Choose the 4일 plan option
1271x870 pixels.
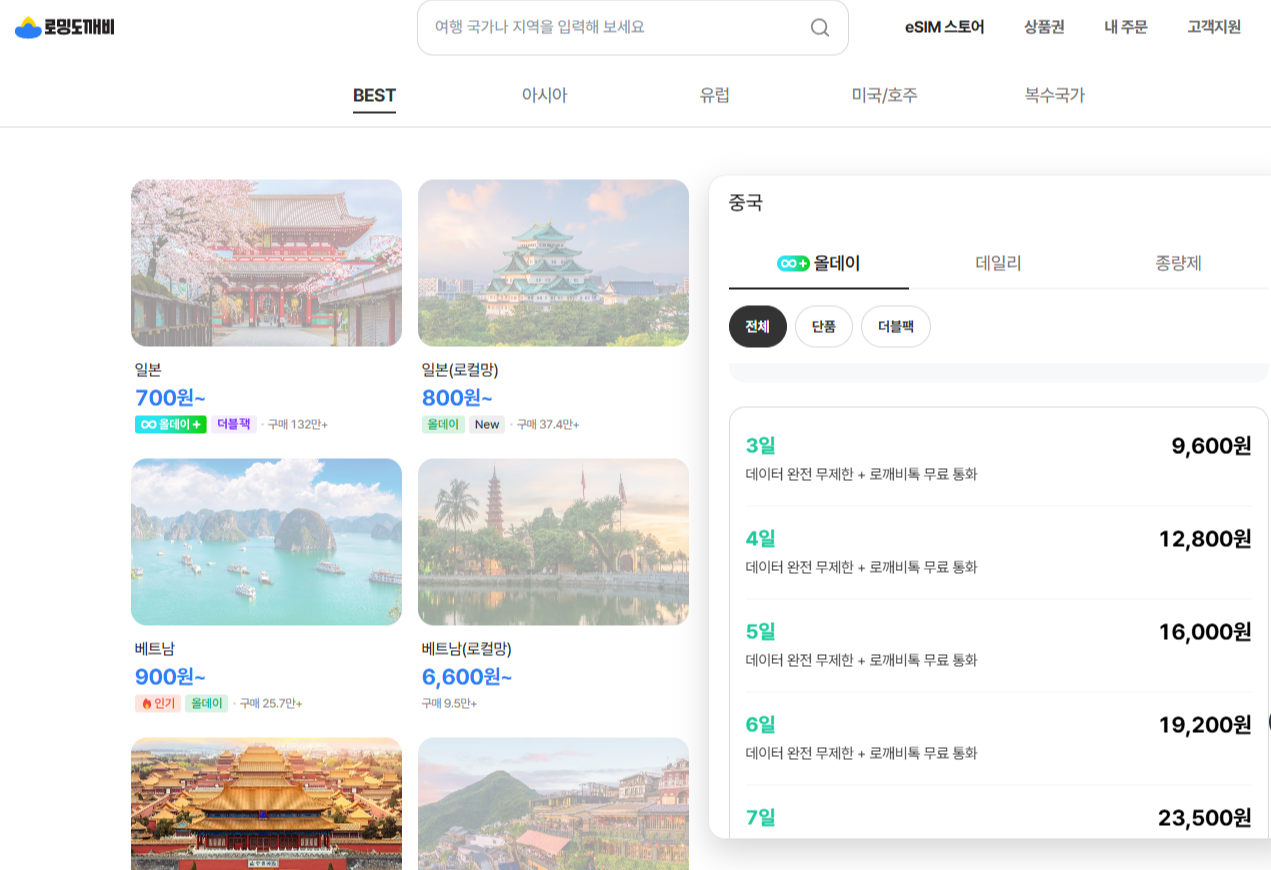999,552
